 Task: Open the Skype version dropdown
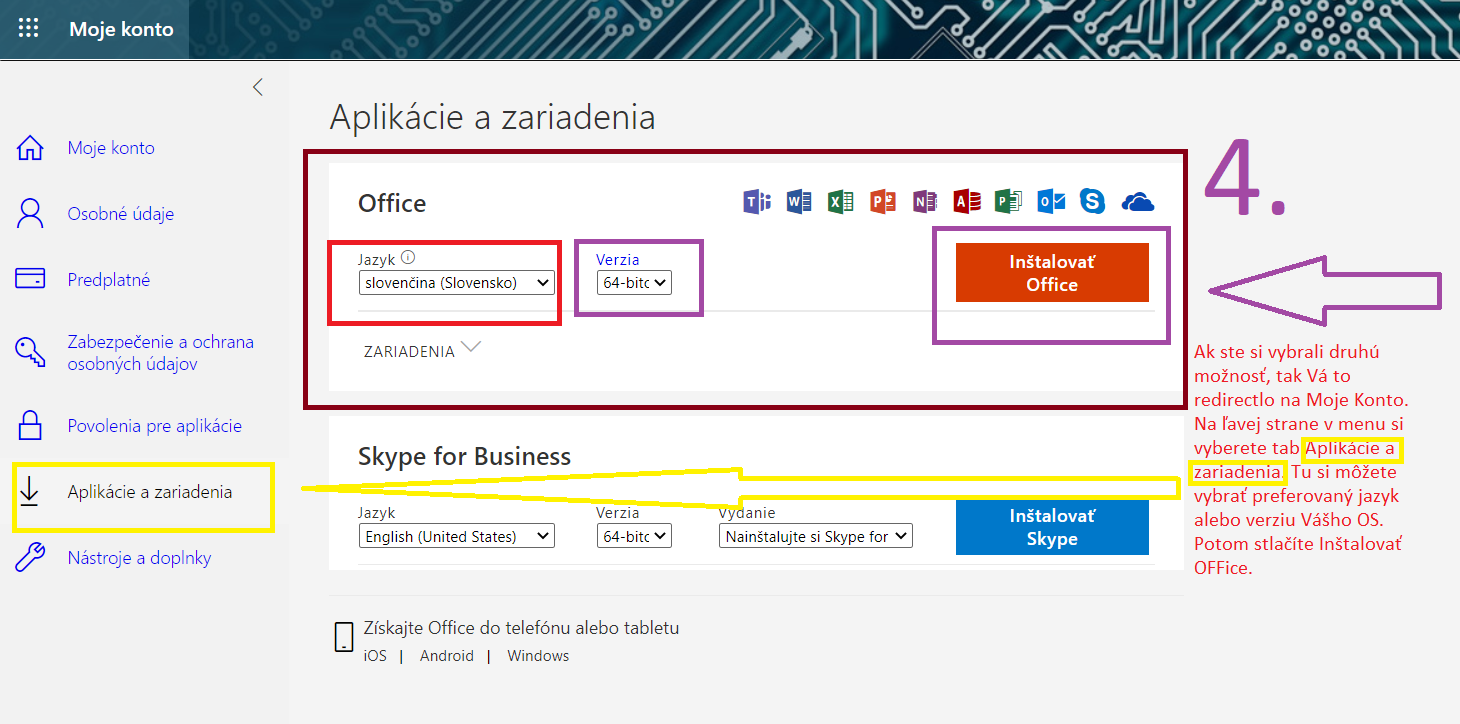click(x=634, y=536)
